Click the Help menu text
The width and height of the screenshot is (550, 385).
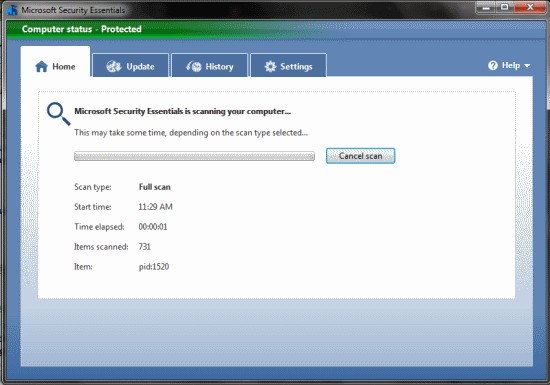(511, 65)
